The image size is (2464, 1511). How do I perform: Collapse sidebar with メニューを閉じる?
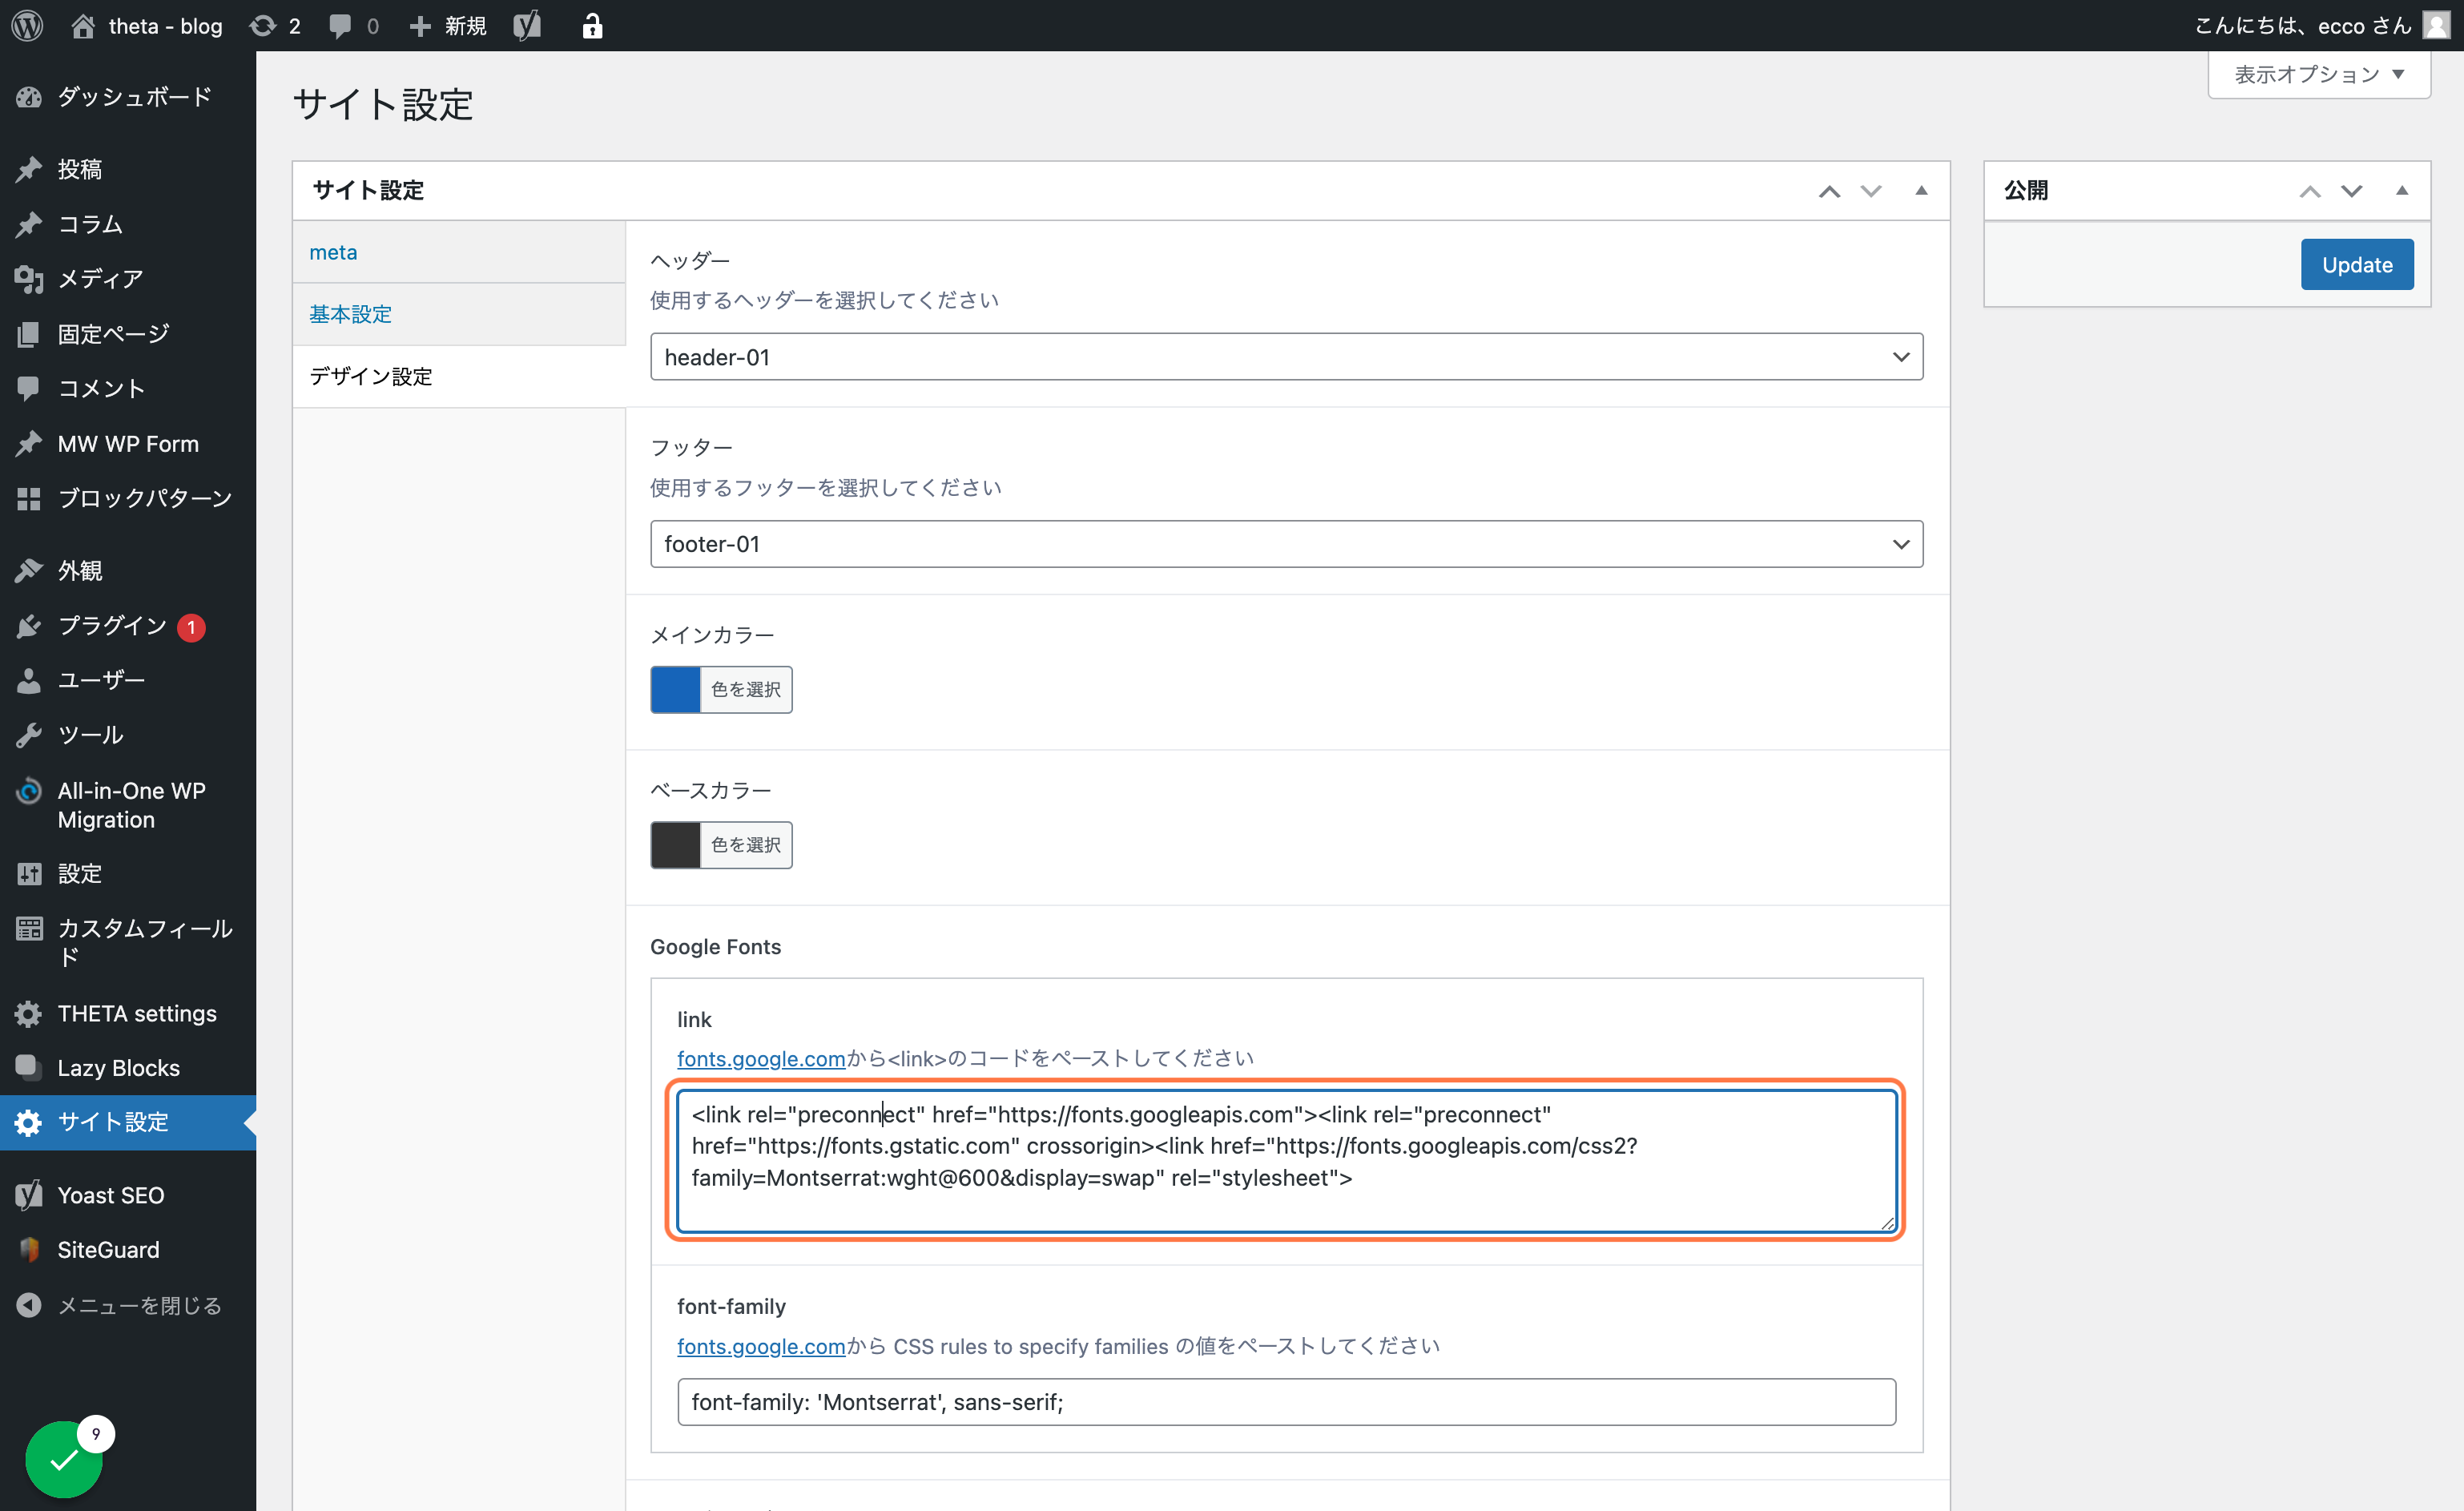click(x=128, y=1305)
